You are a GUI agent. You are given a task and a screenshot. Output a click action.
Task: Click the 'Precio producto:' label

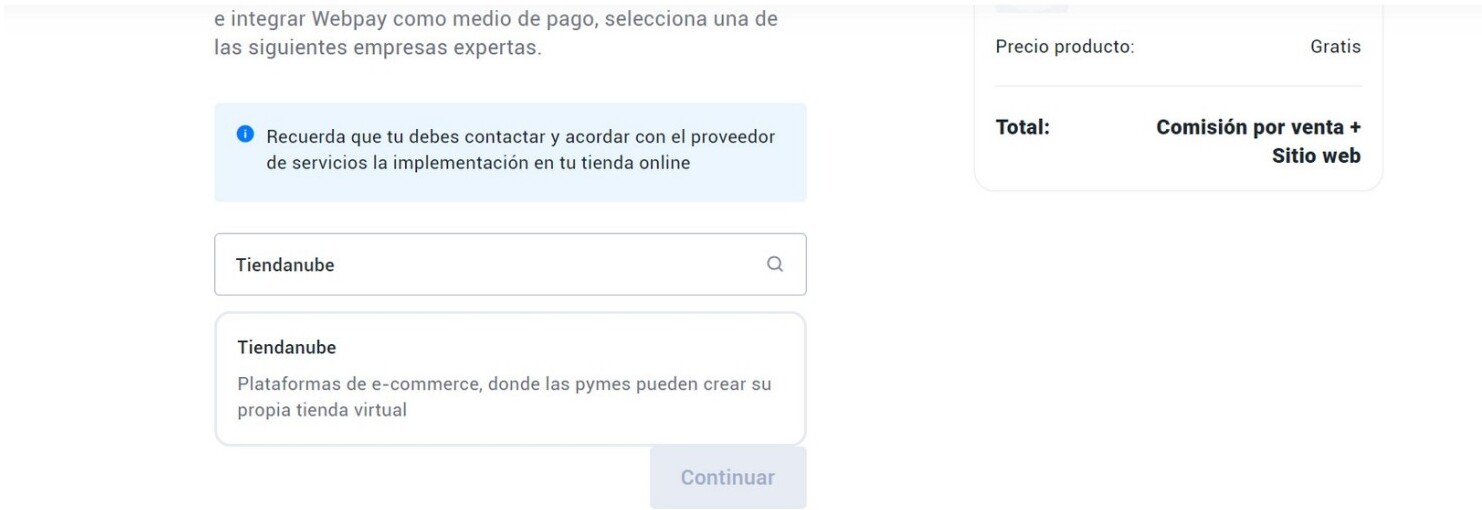[1065, 47]
